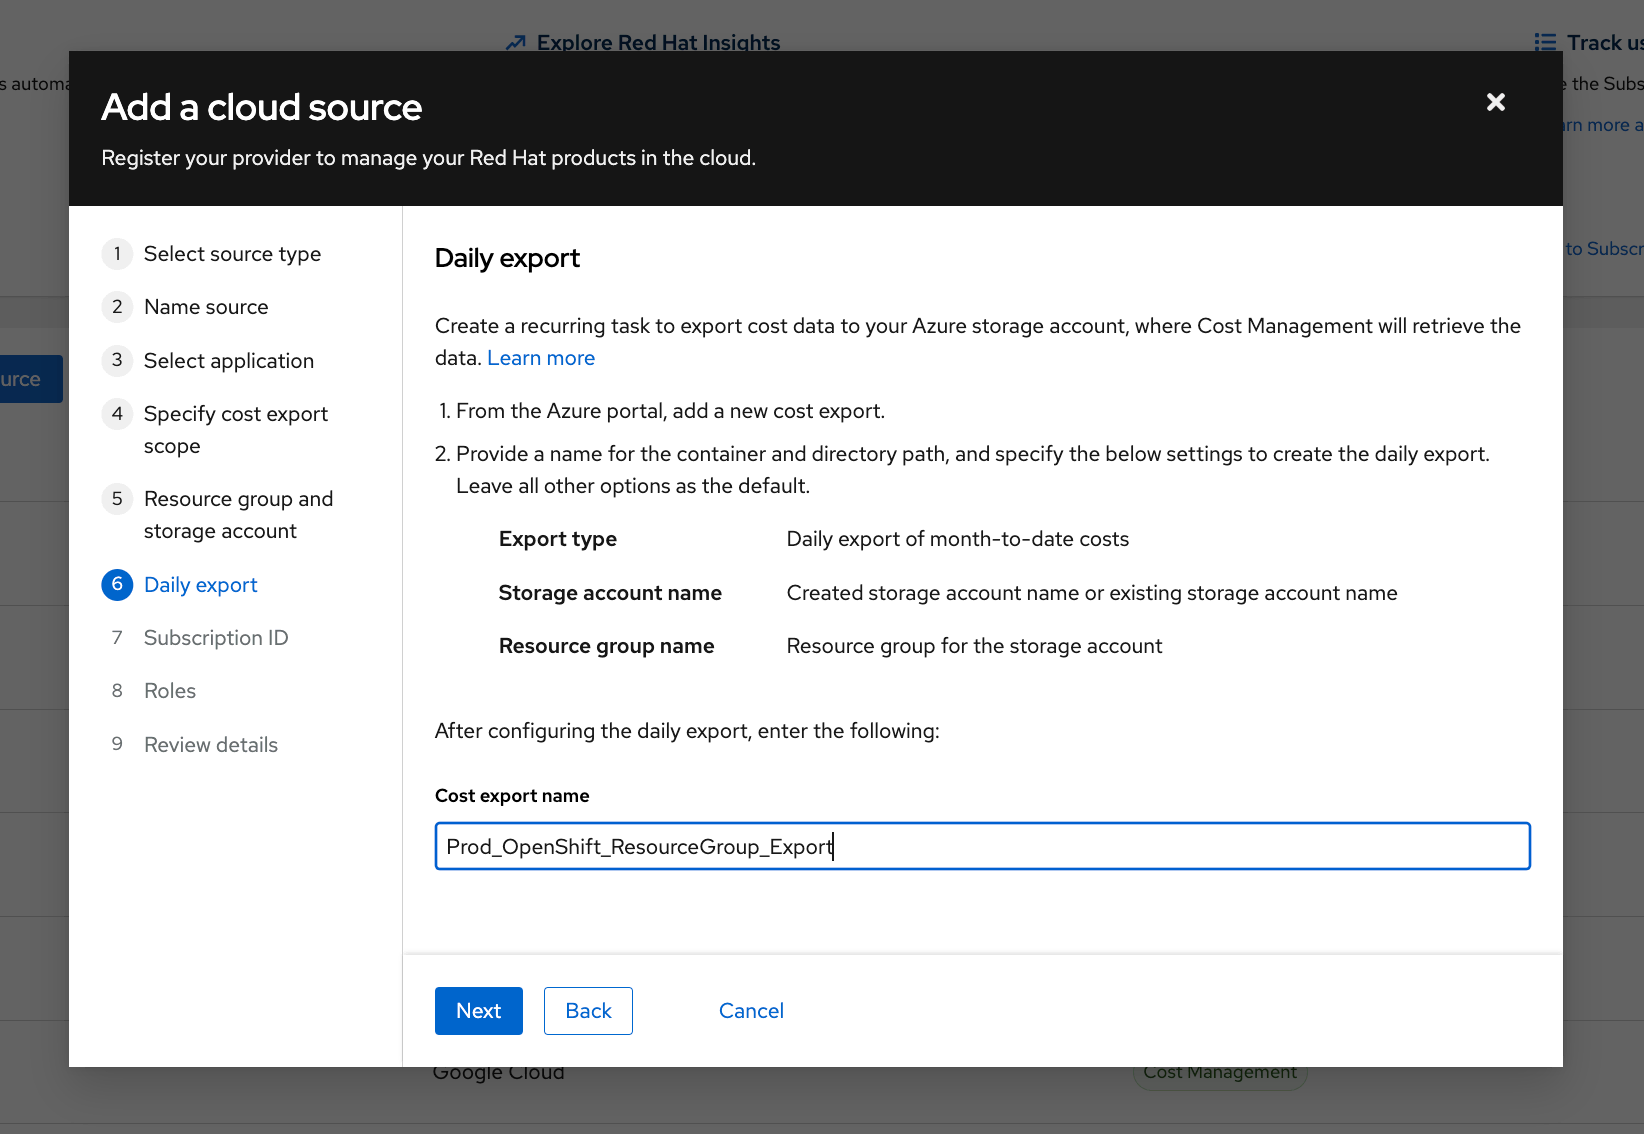The height and width of the screenshot is (1134, 1644).
Task: Jump to Select application step
Action: tap(228, 361)
